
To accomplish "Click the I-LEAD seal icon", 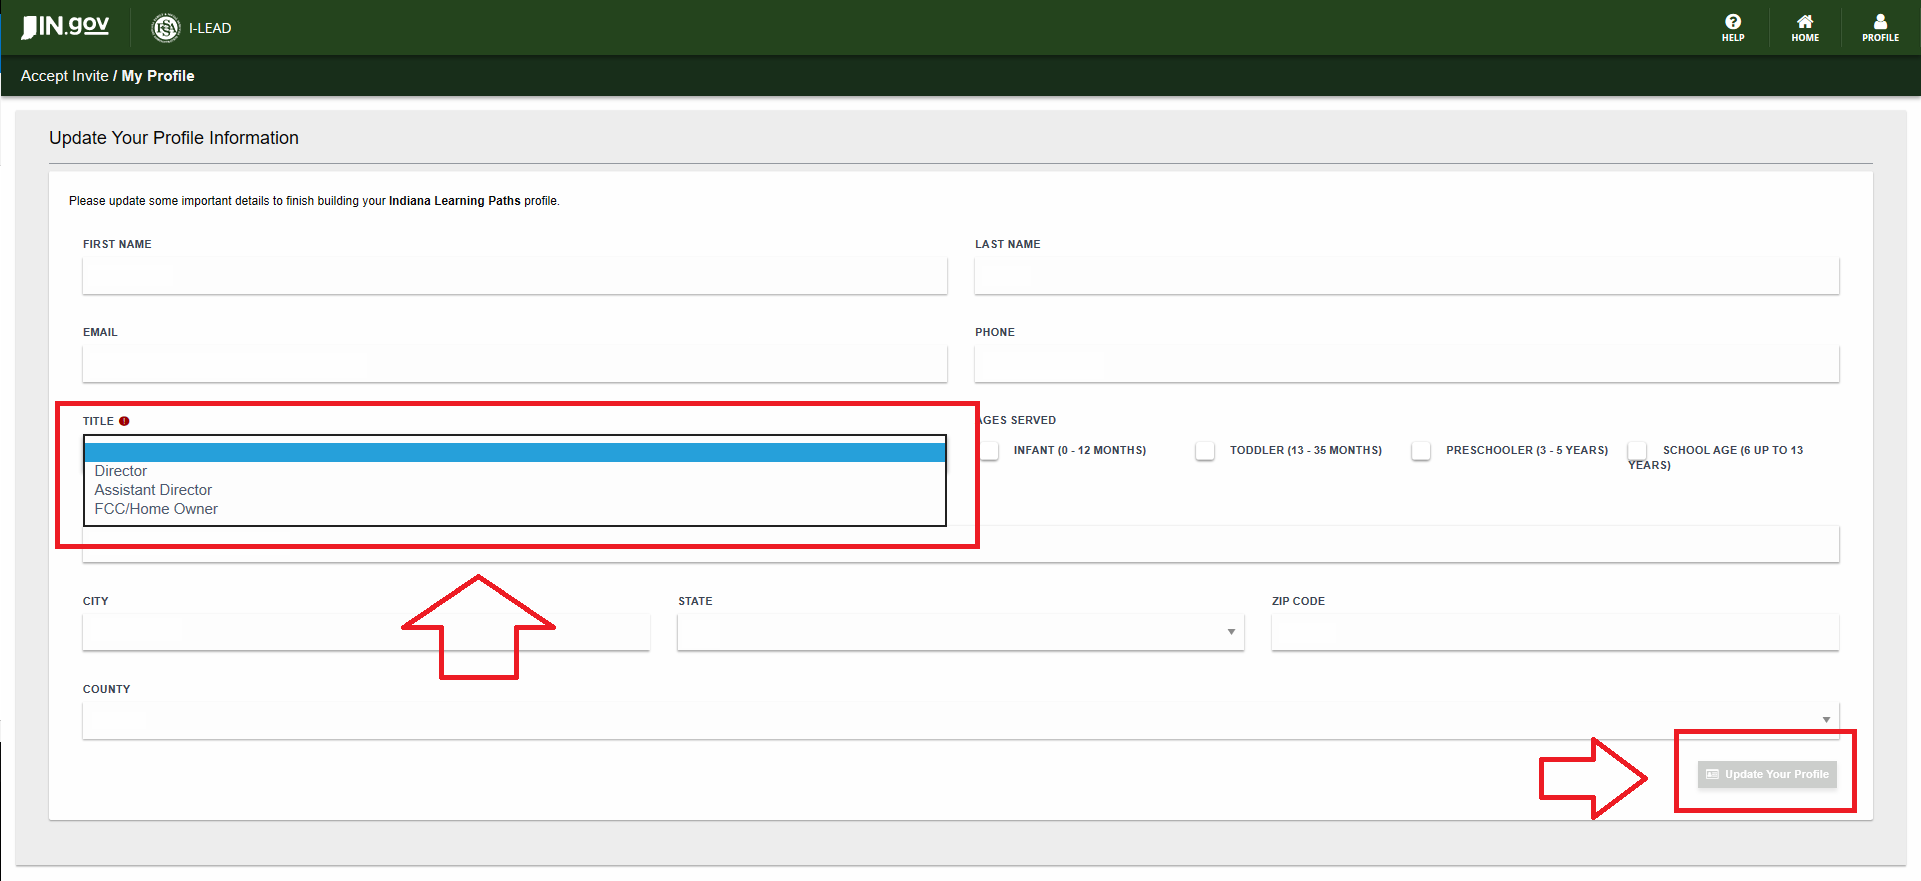I will pos(165,28).
